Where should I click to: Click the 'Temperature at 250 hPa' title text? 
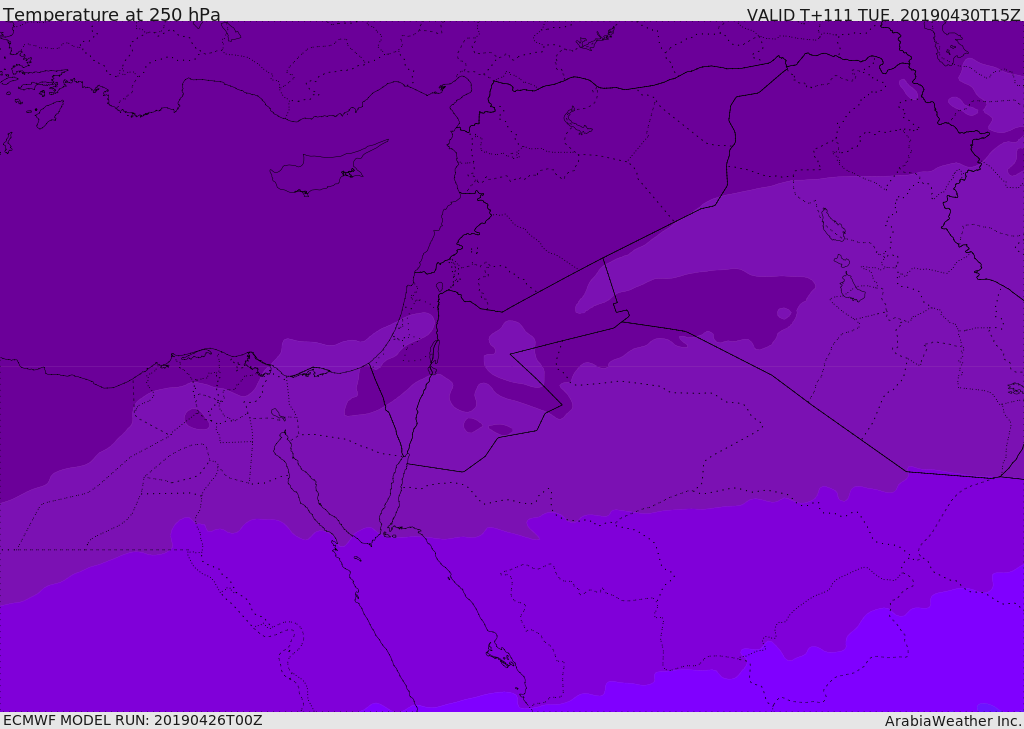click(112, 14)
